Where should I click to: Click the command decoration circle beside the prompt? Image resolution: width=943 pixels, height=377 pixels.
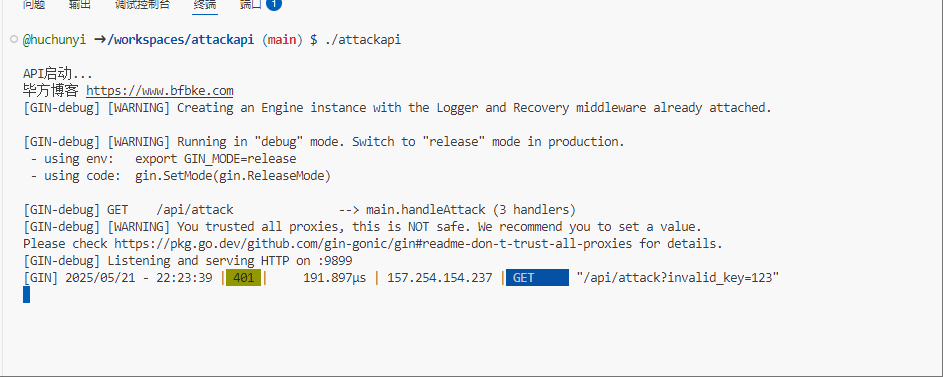(x=14, y=40)
